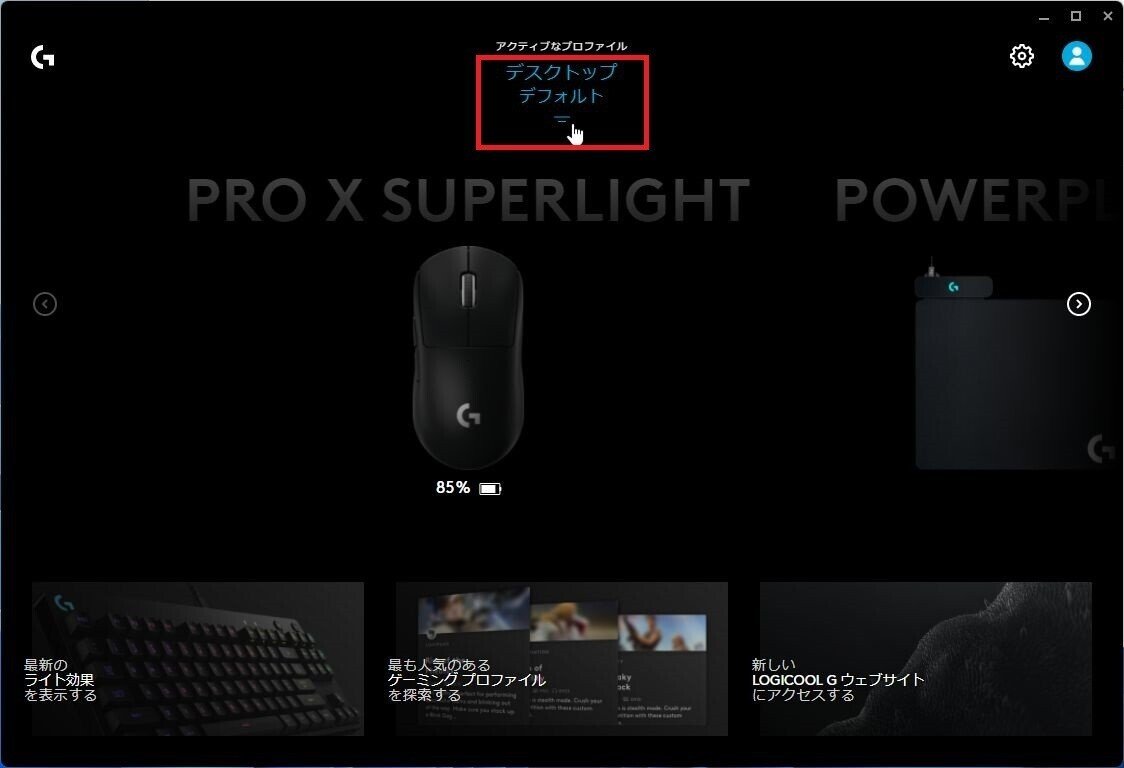The width and height of the screenshot is (1124, 768).
Task: Click the battery indicator icon below the mouse
Action: click(x=490, y=488)
